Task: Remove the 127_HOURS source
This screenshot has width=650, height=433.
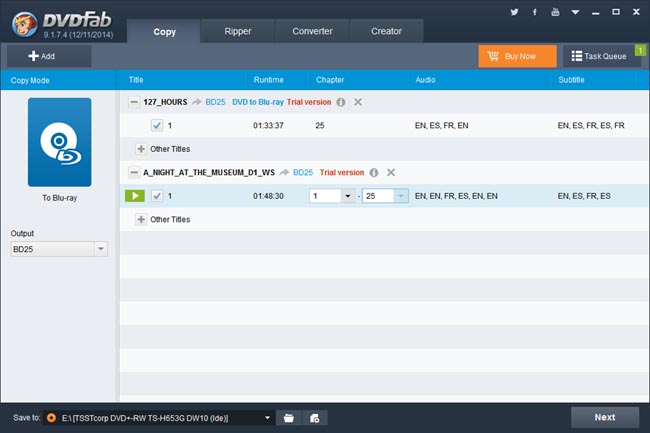Action: tap(358, 102)
